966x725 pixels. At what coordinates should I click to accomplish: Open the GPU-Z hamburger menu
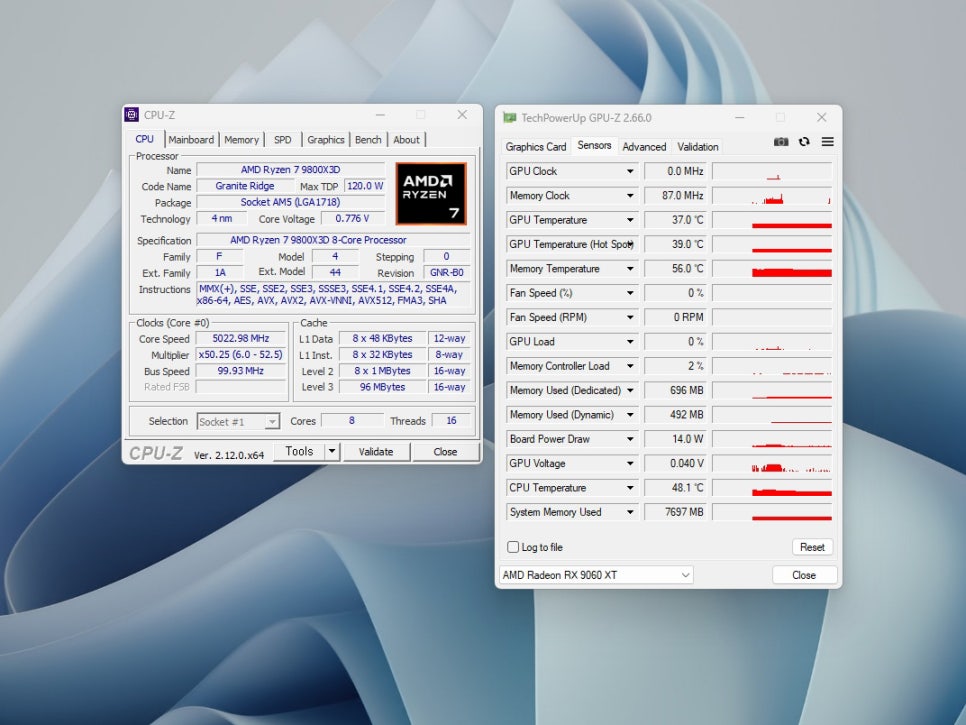[827, 142]
